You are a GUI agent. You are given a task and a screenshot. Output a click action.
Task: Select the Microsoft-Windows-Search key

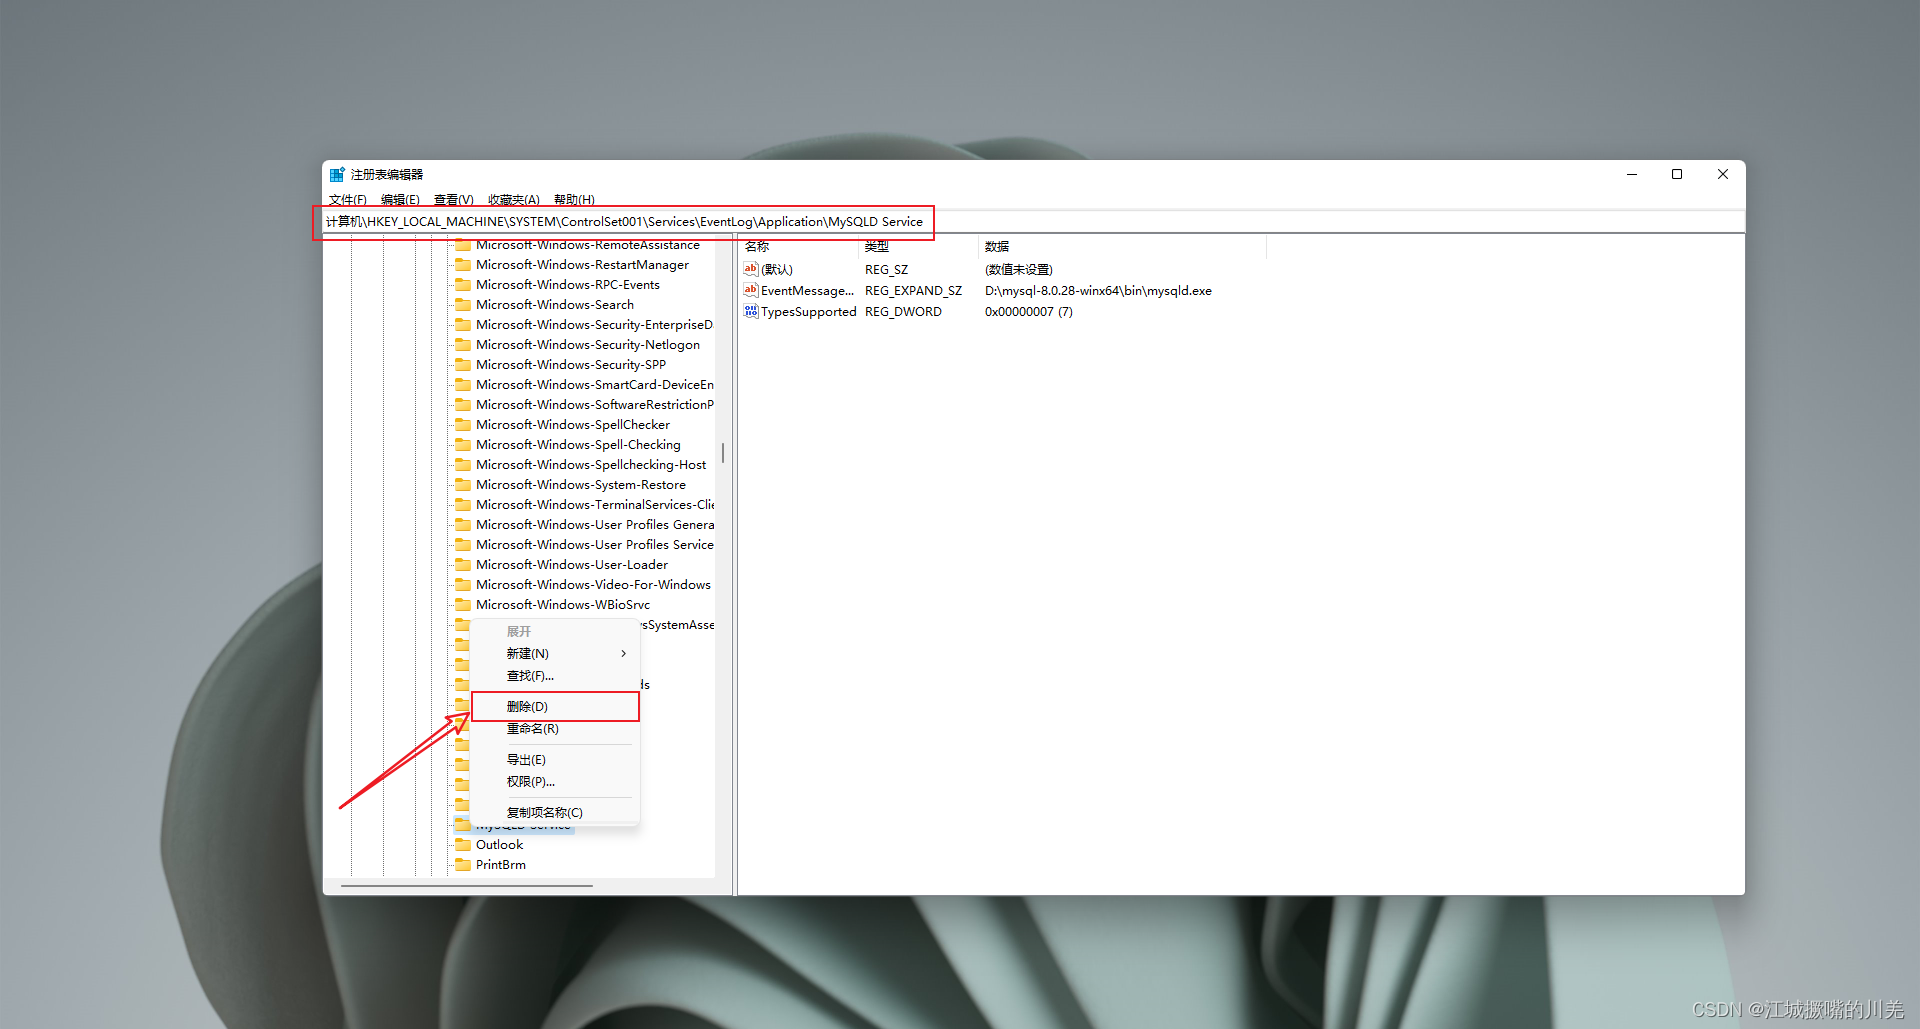555,305
